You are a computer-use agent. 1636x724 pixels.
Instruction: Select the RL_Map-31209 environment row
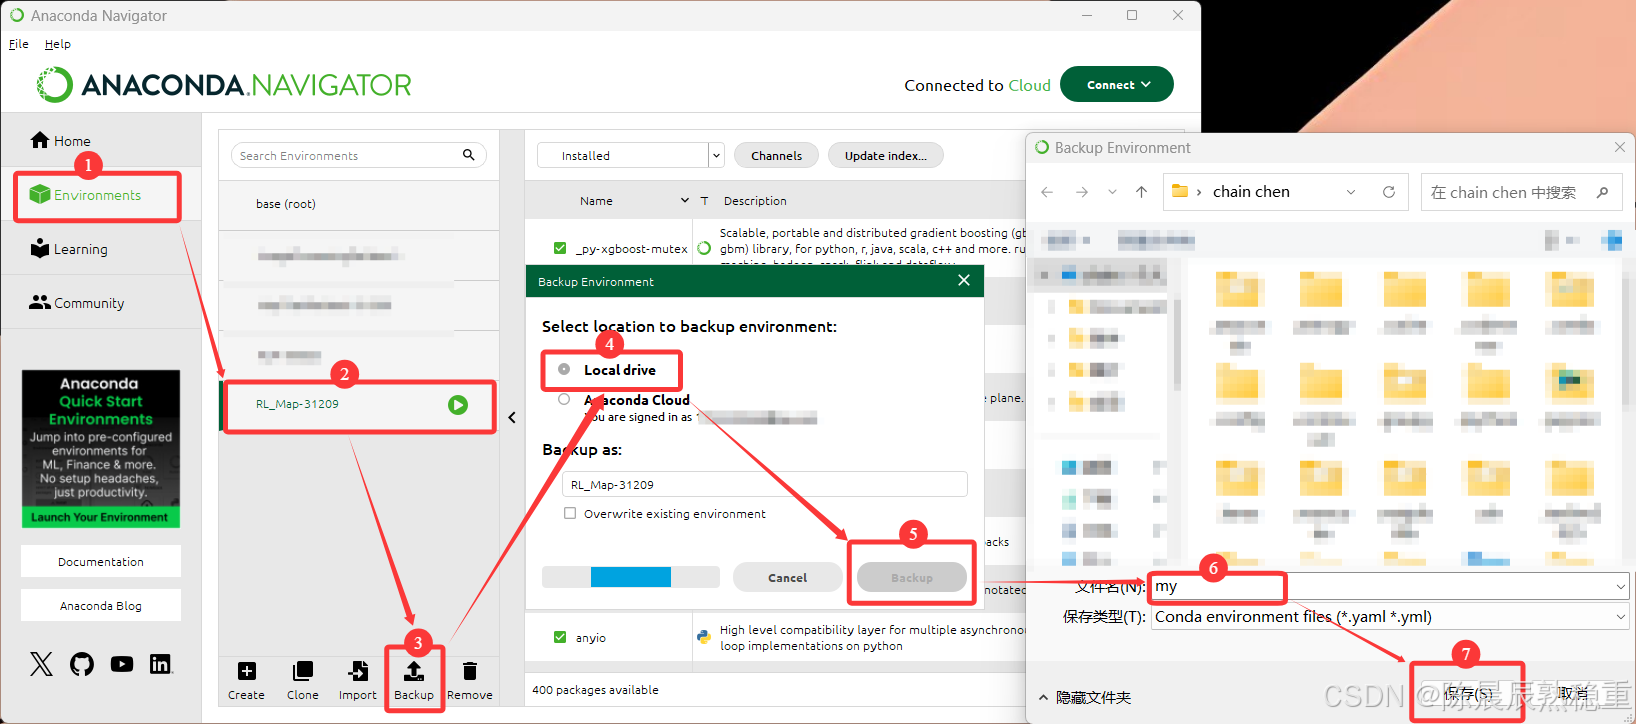coord(359,404)
